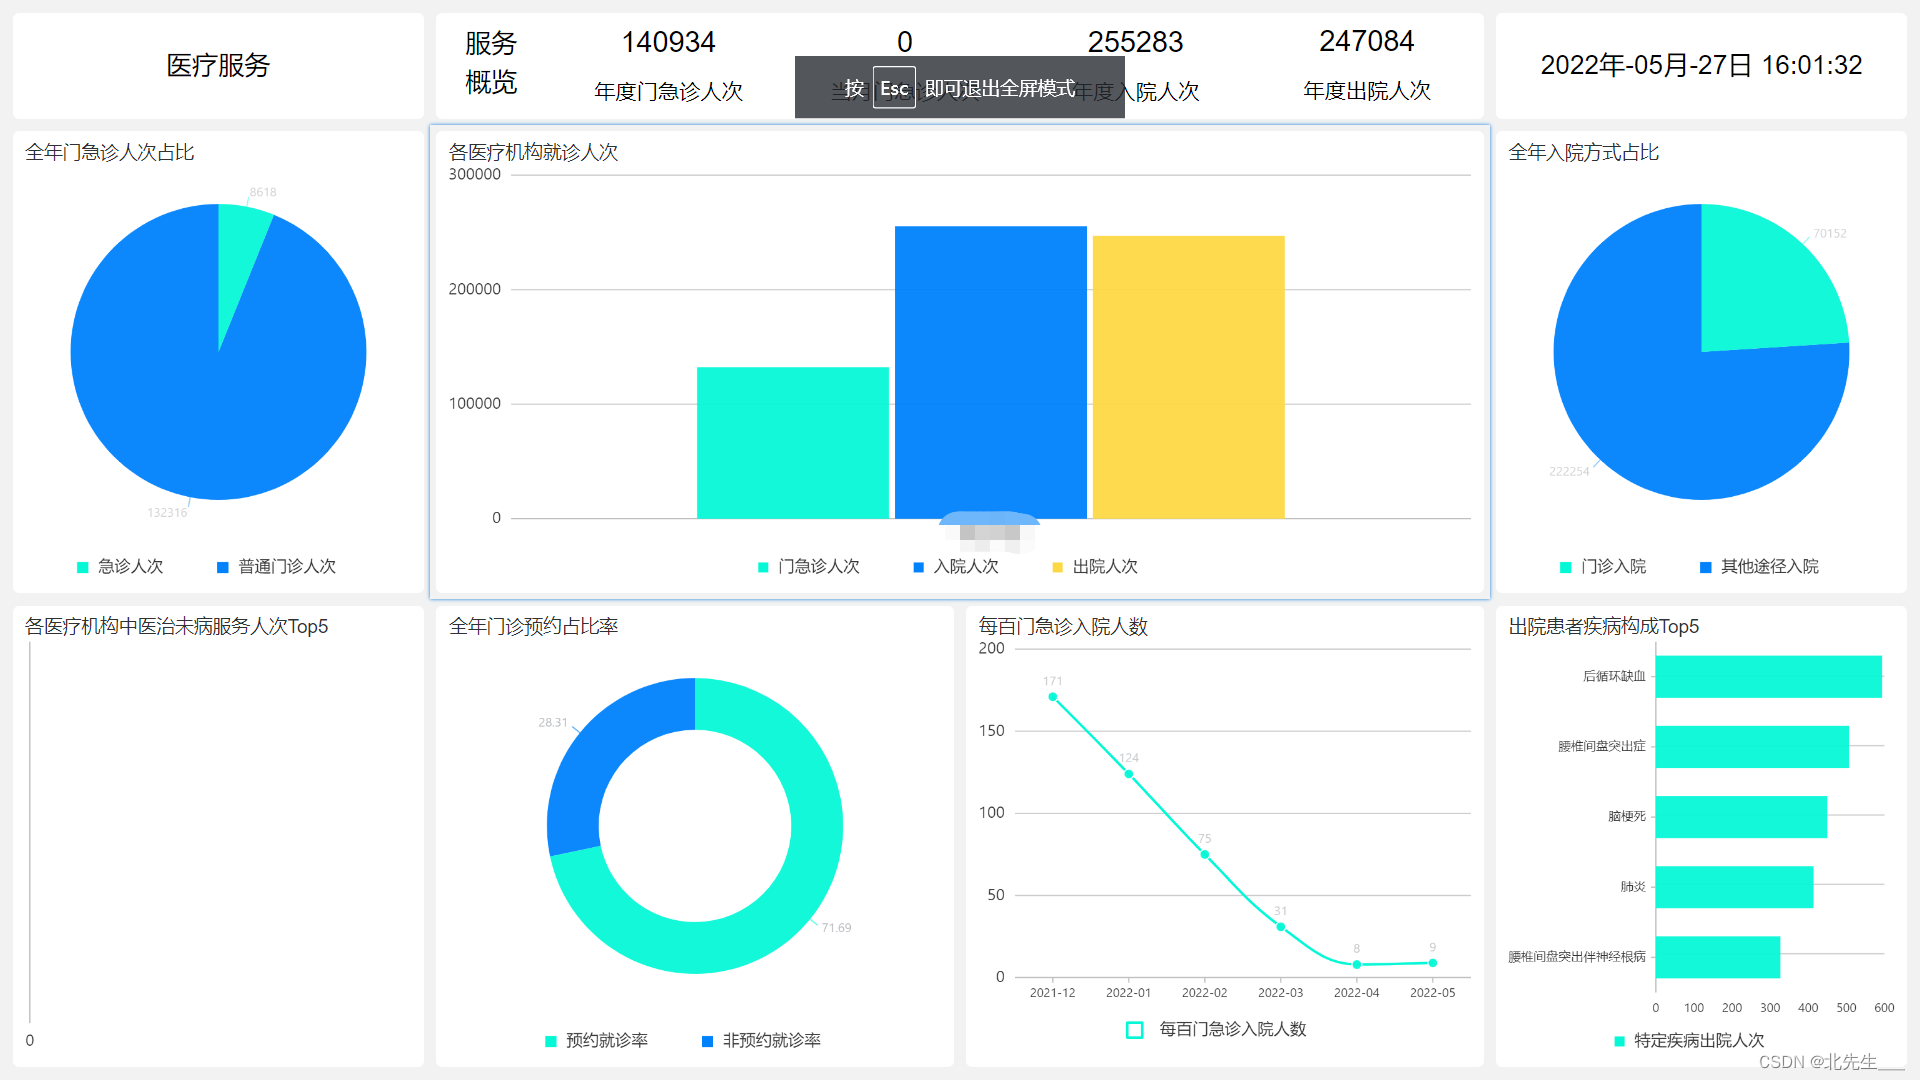Click the 255283 admissions value
The image size is (1920, 1080).
[1135, 42]
